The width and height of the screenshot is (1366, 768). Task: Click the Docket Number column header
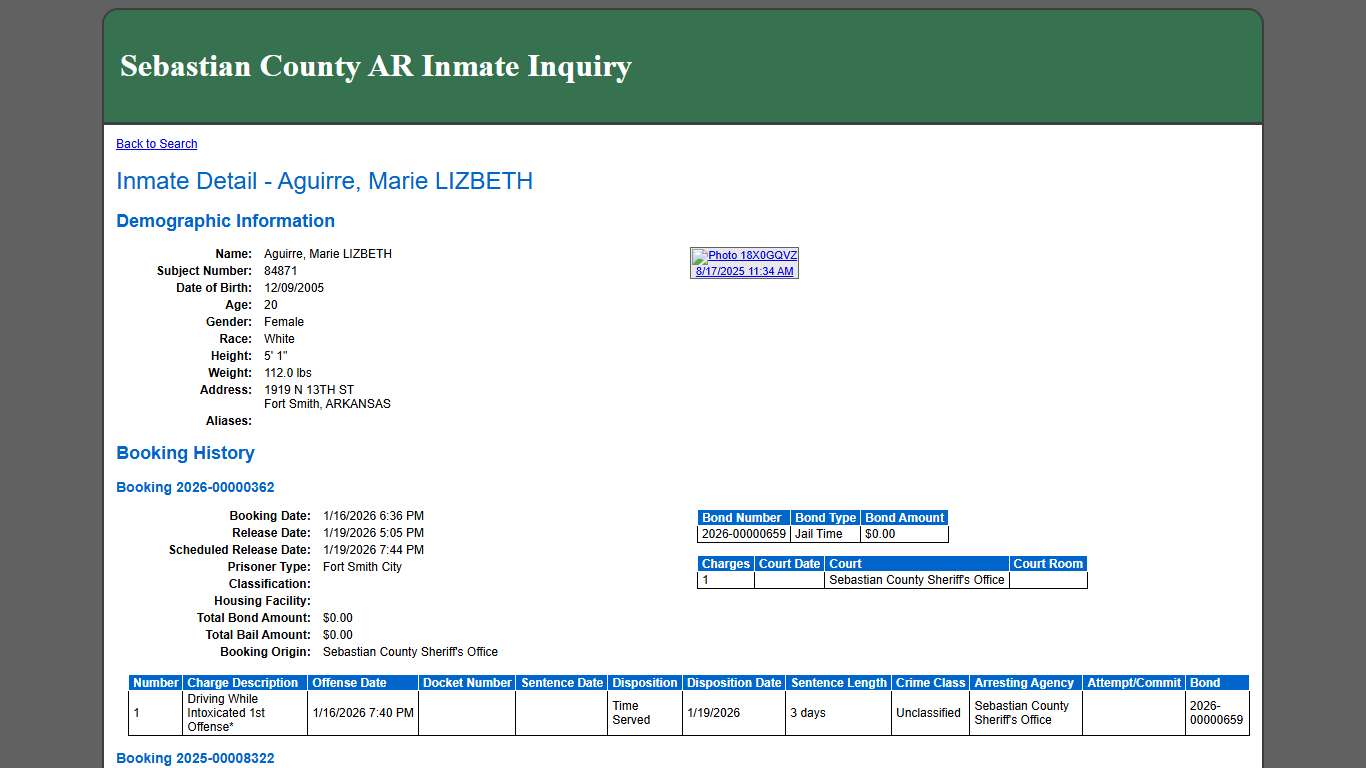(467, 682)
